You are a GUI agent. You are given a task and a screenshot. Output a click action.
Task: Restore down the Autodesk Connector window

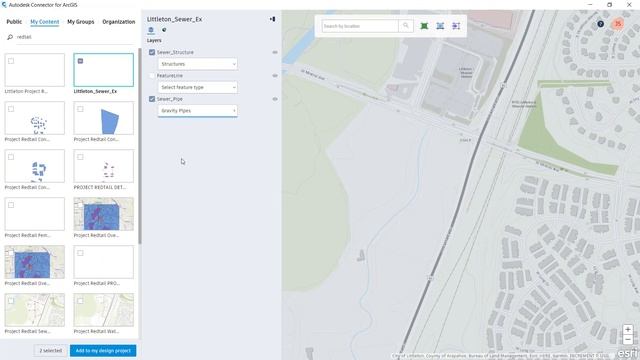coord(609,4)
